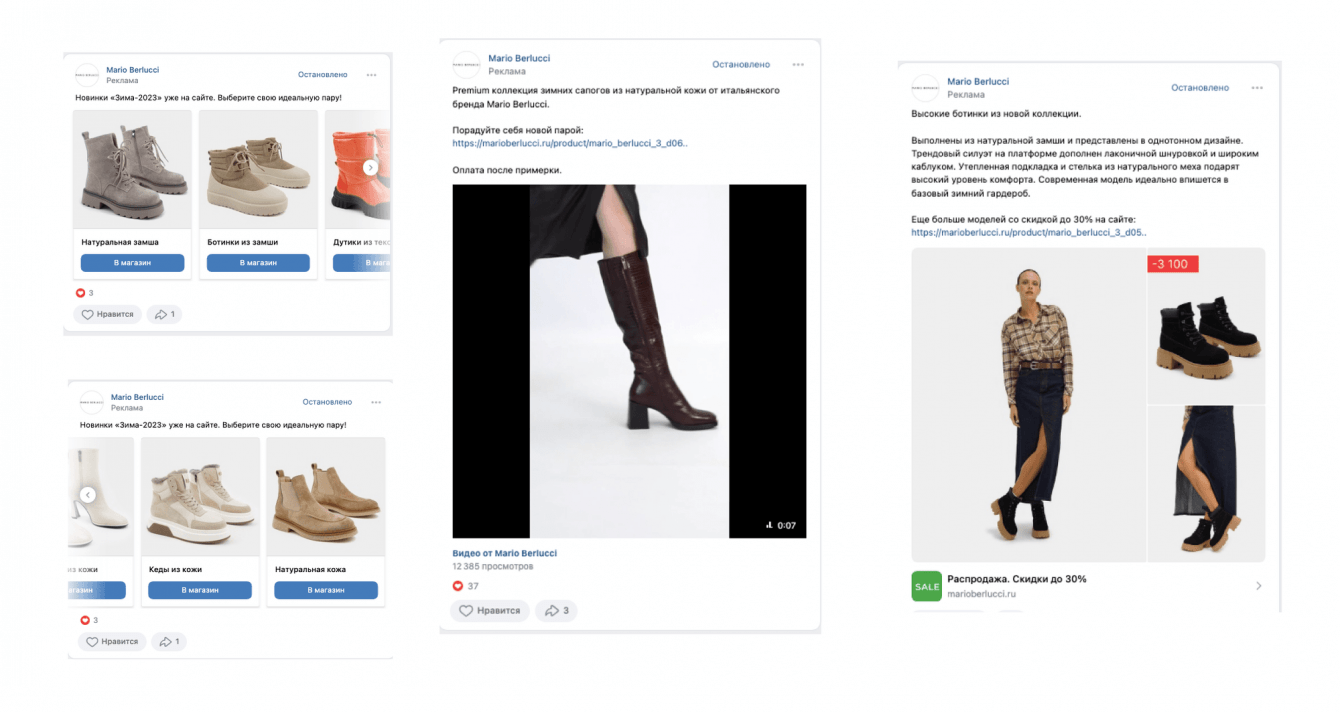
Task: Open lower-right denim skirt close-up photo
Action: point(1207,484)
